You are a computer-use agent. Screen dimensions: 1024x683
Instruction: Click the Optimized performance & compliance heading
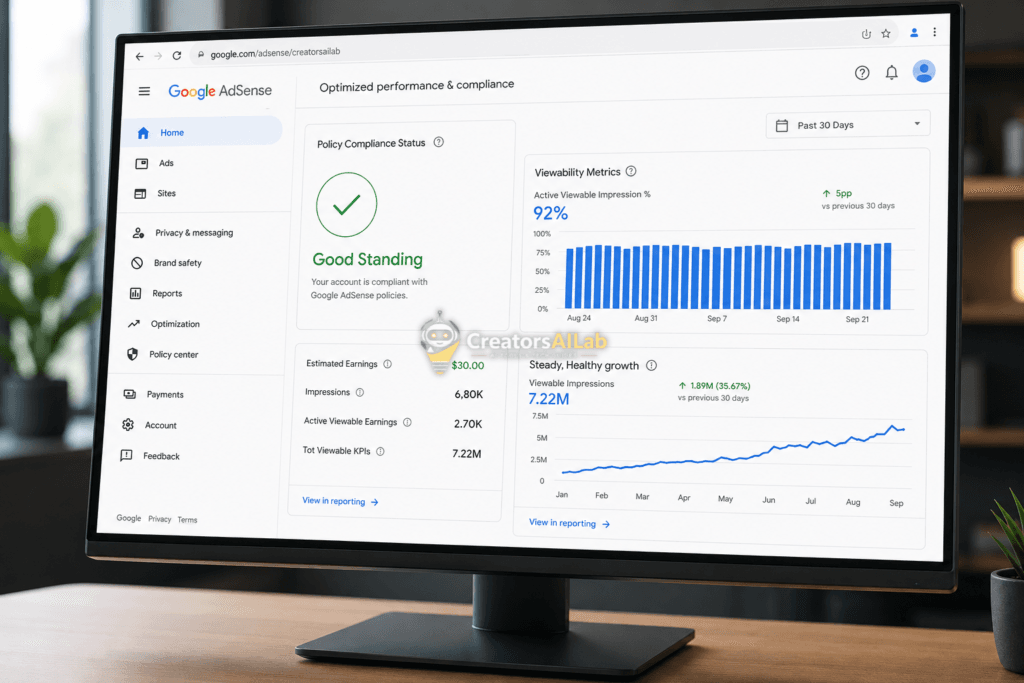coord(417,86)
